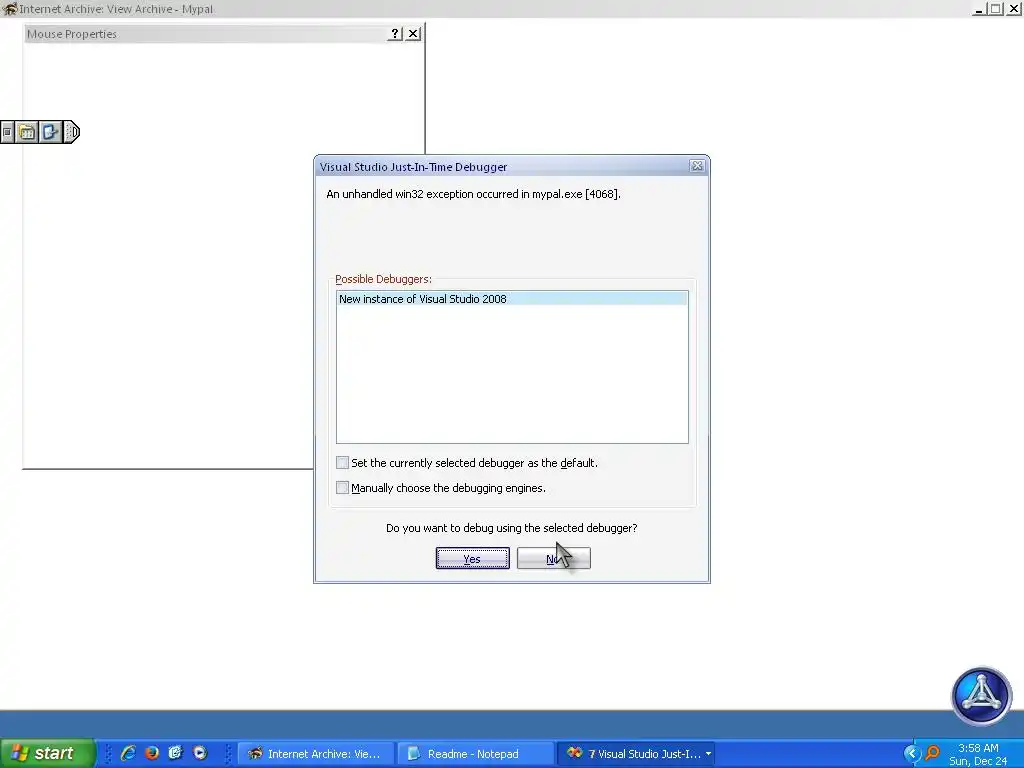Viewport: 1024px width, 768px height.
Task: Enable 'Set the currently selected debugger as the default'
Action: (x=342, y=463)
